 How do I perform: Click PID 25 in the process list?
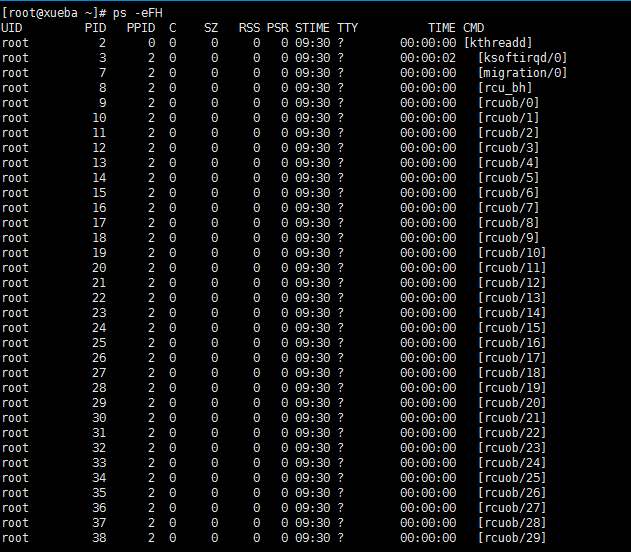pos(99,343)
